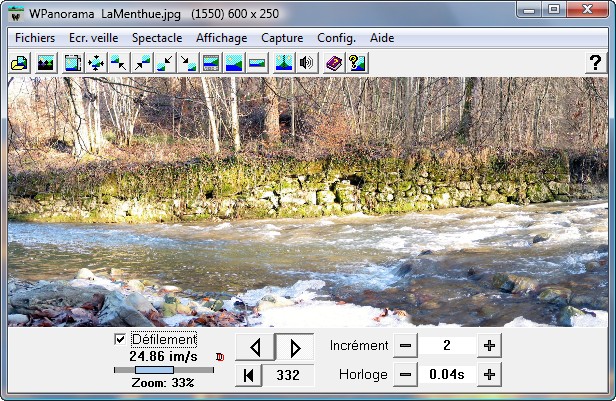The width and height of the screenshot is (616, 401).
Task: Click the 24.86 im/s speed text
Action: pyautogui.click(x=163, y=357)
